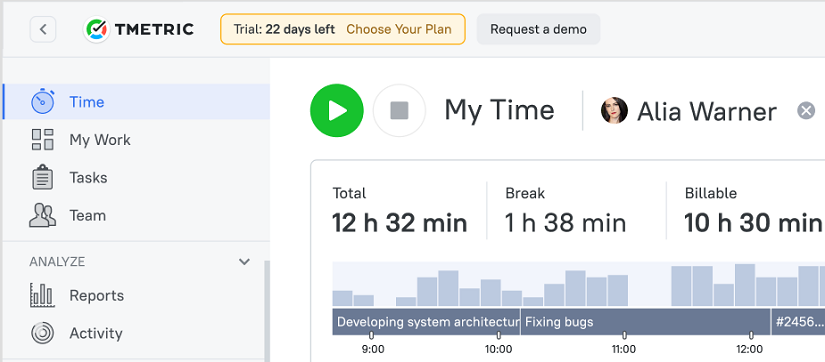
Task: Click the stopwatch Time icon
Action: [43, 102]
